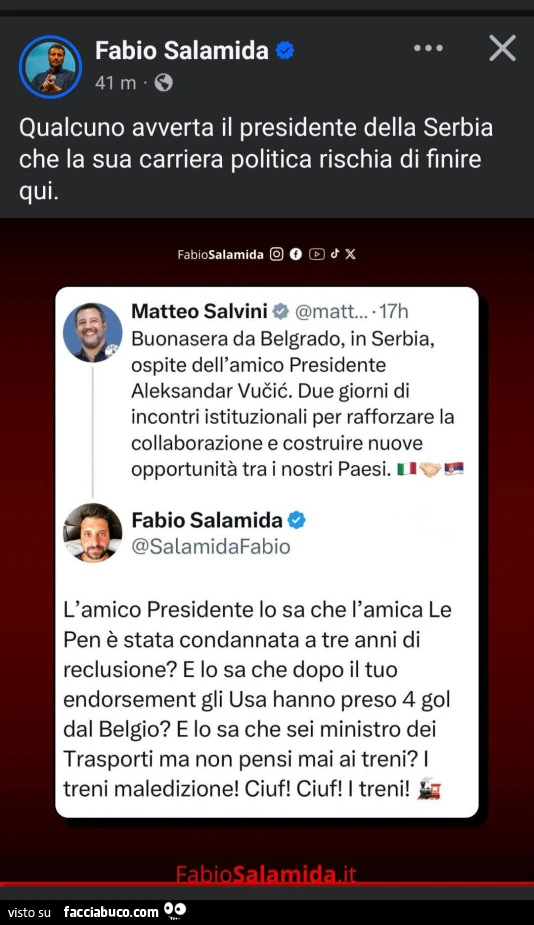Click the blue verified badge beside the header name
534x925 pixels.
coord(285,51)
